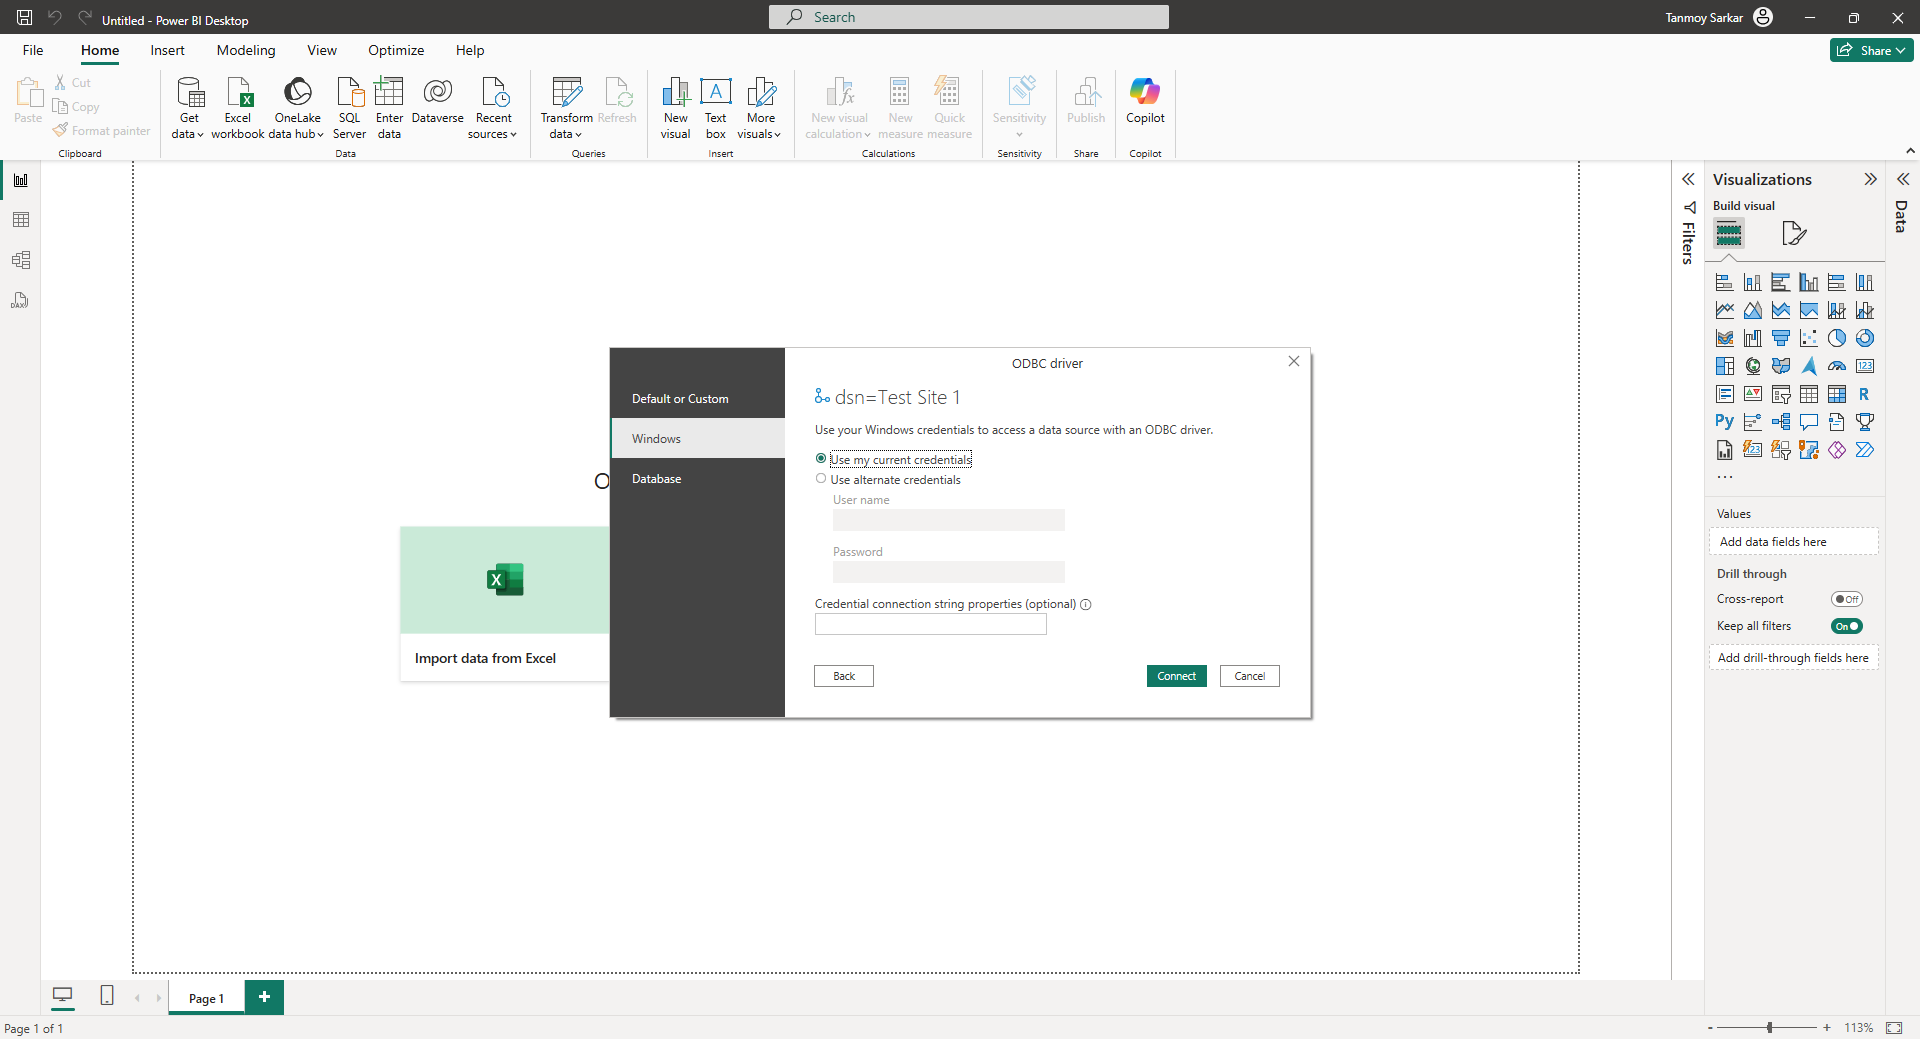
Task: Open Table view in left sidebar
Action: [21, 220]
